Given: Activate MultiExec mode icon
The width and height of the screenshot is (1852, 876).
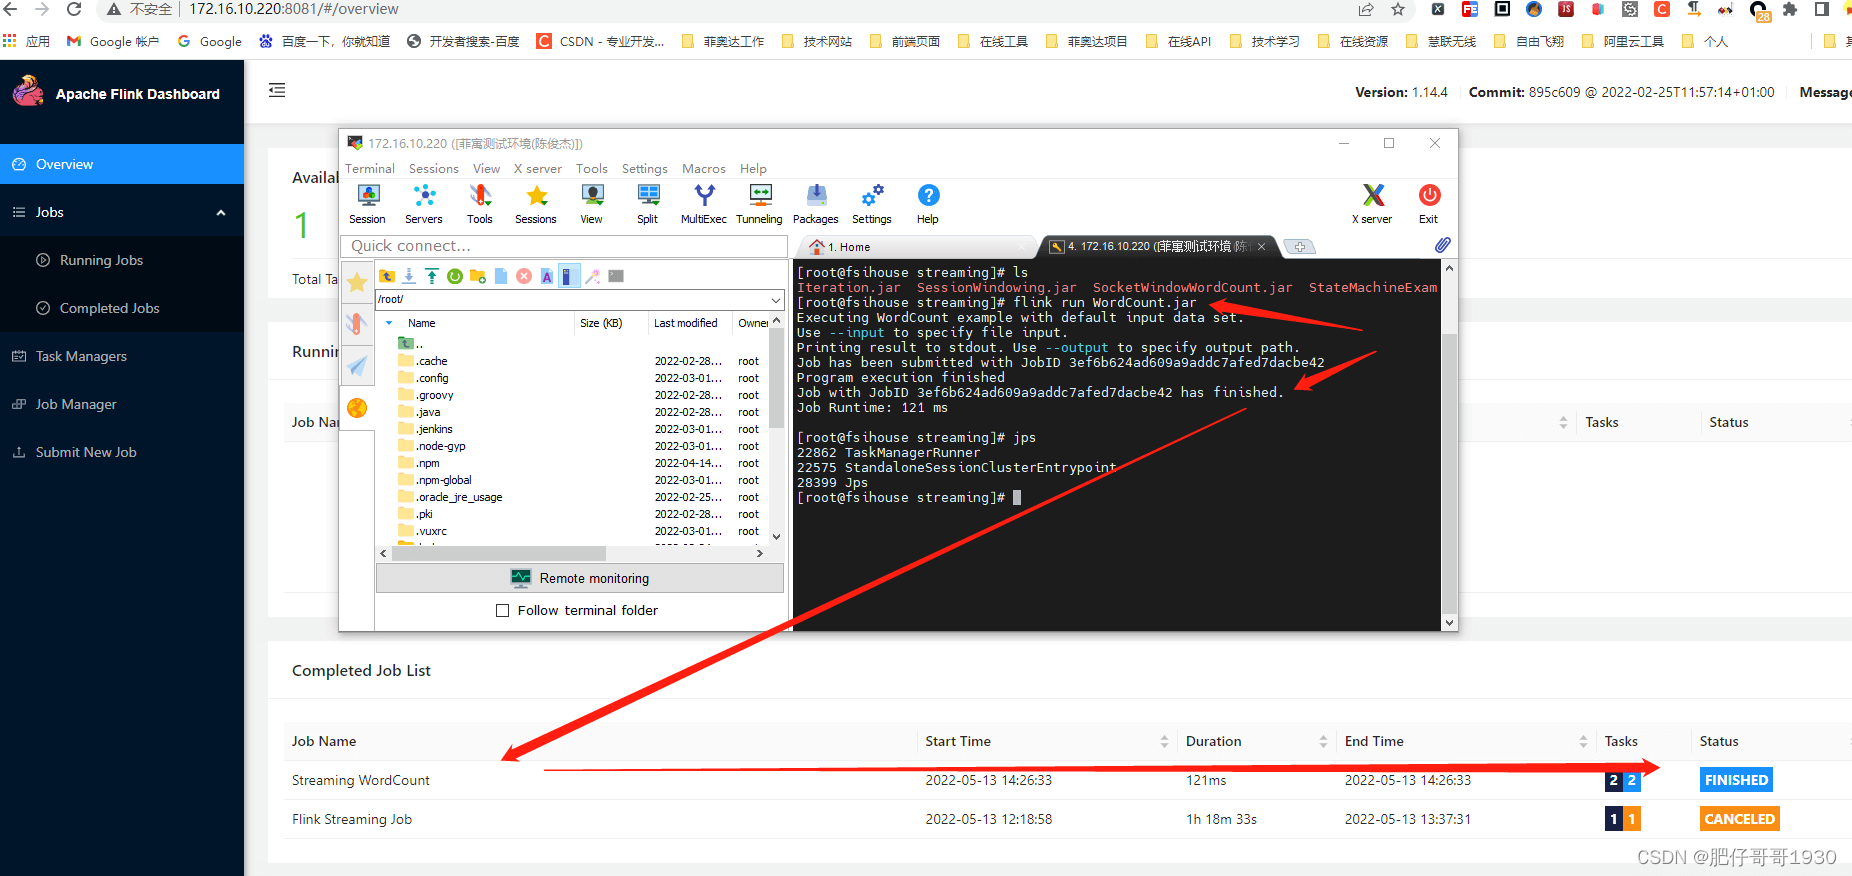Looking at the screenshot, I should [x=704, y=204].
